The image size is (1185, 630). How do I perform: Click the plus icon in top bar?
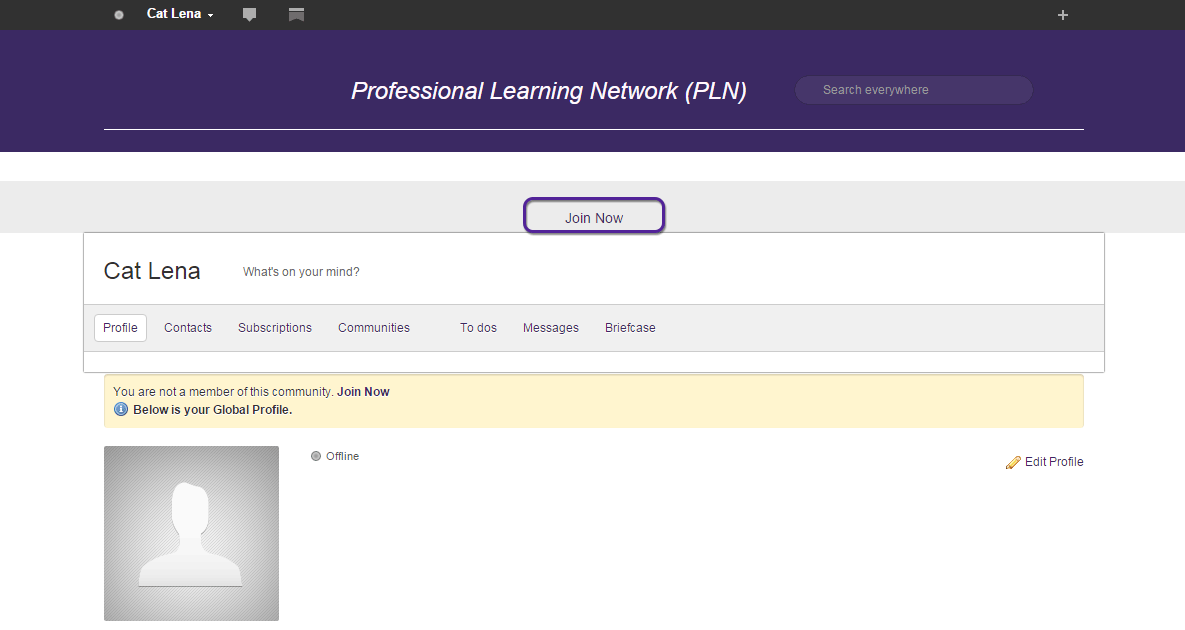coord(1063,15)
